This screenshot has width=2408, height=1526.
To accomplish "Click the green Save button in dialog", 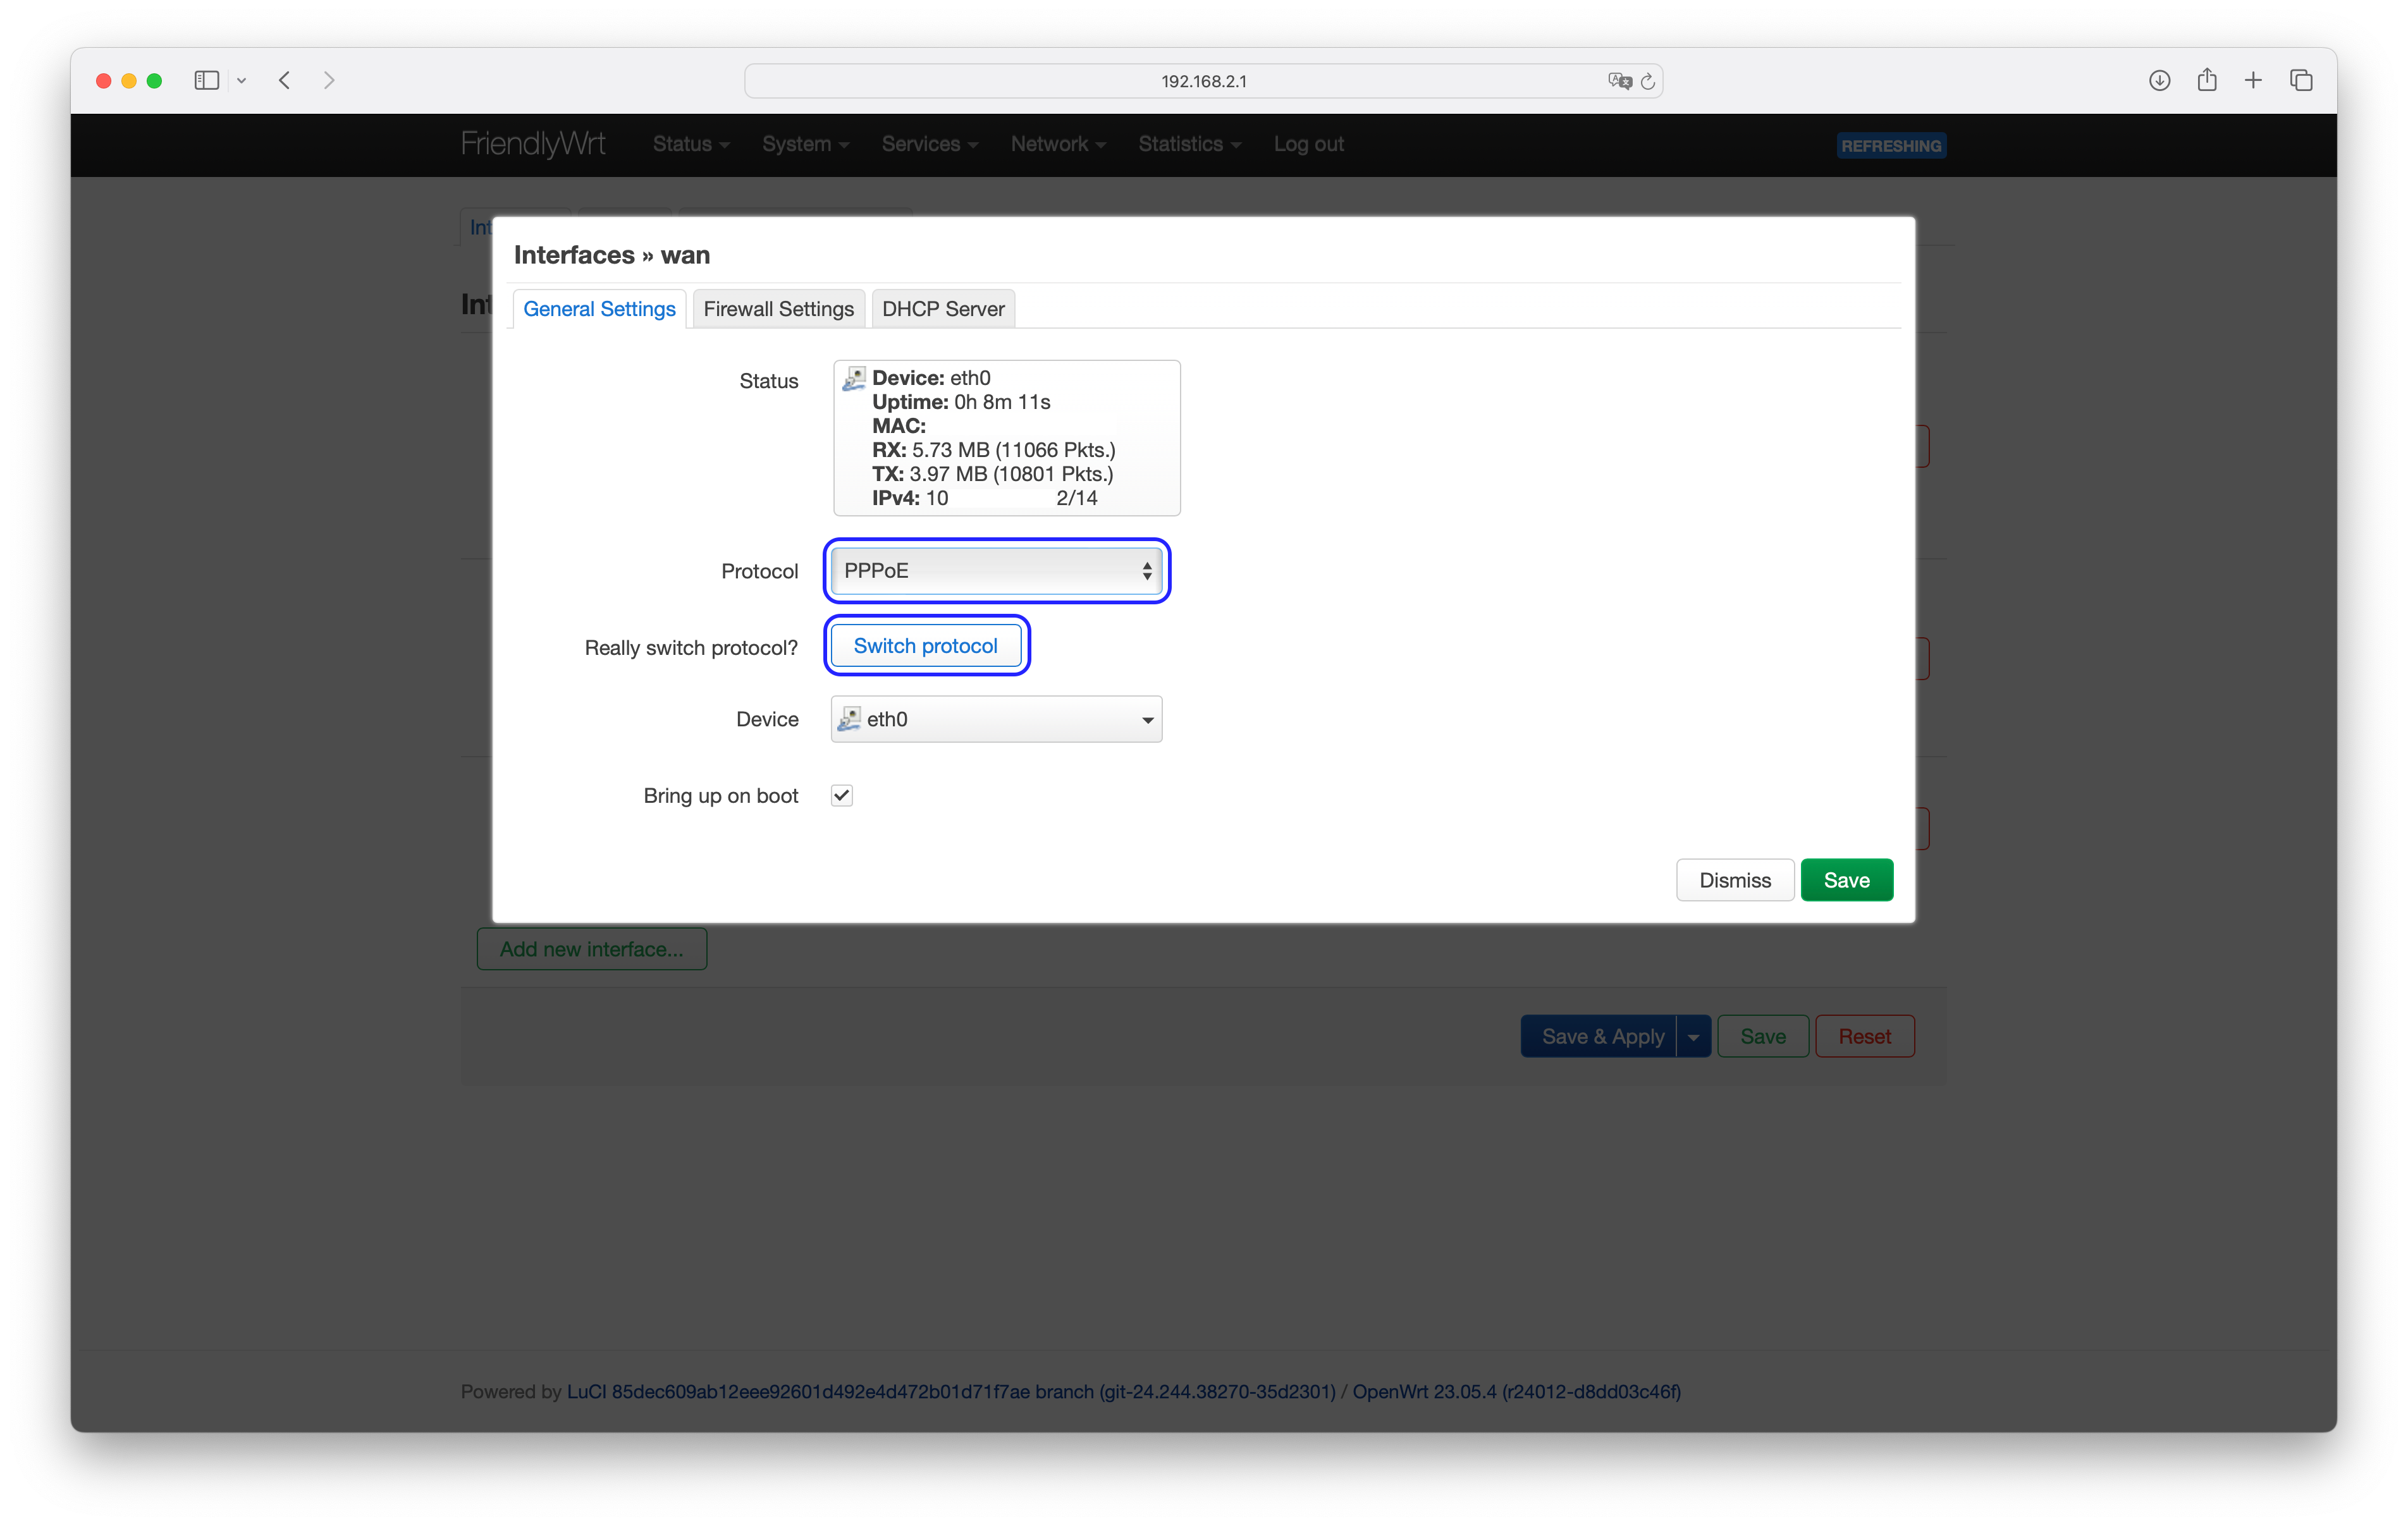I will coord(1847,880).
